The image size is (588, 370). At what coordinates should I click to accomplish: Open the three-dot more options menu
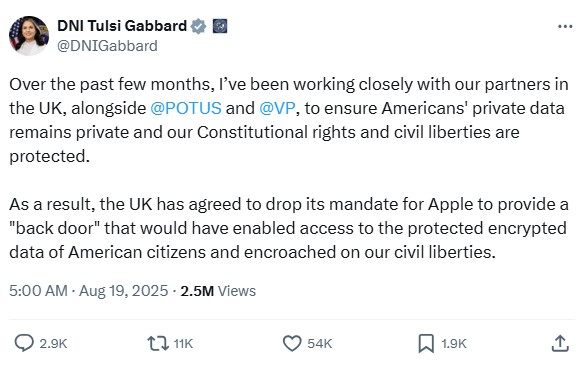(565, 26)
